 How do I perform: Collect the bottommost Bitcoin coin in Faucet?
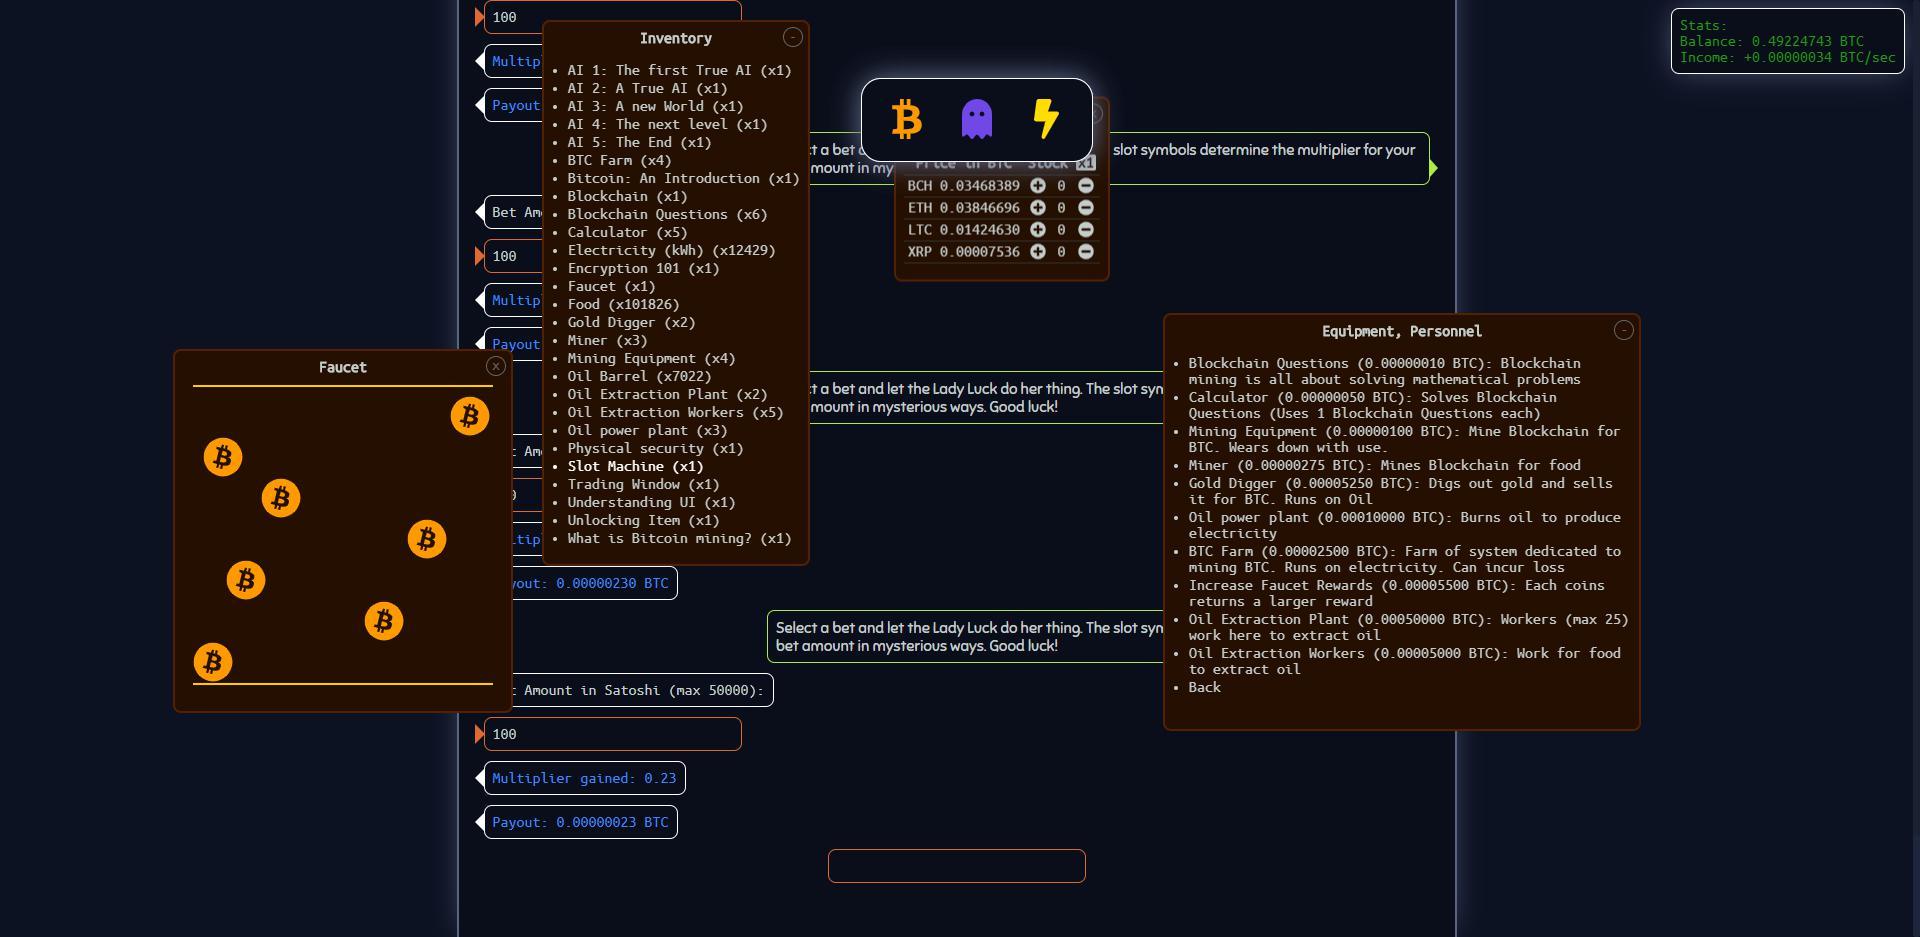[x=213, y=662]
